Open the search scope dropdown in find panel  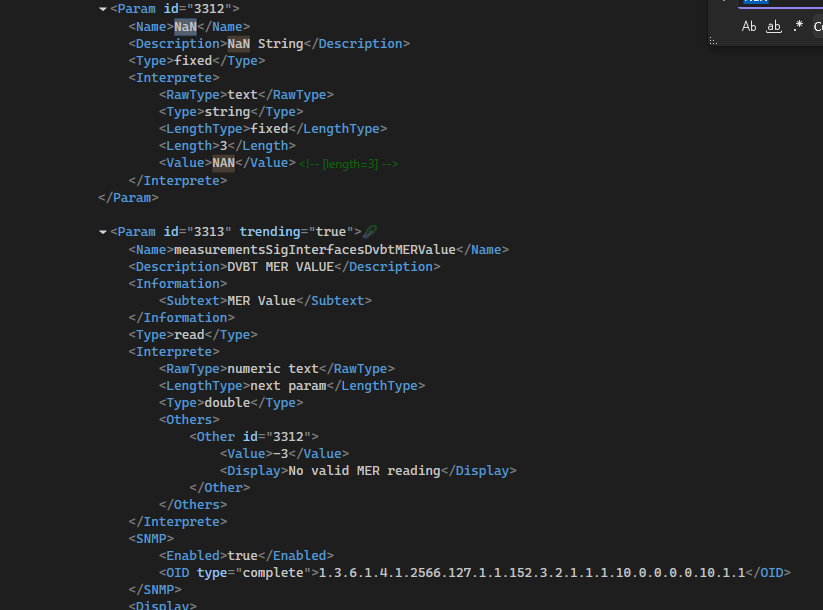(817, 27)
